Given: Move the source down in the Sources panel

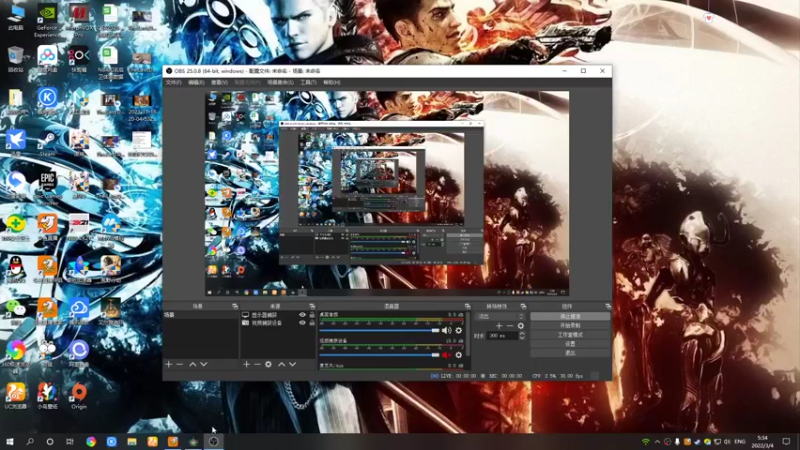Looking at the screenshot, I should point(292,364).
